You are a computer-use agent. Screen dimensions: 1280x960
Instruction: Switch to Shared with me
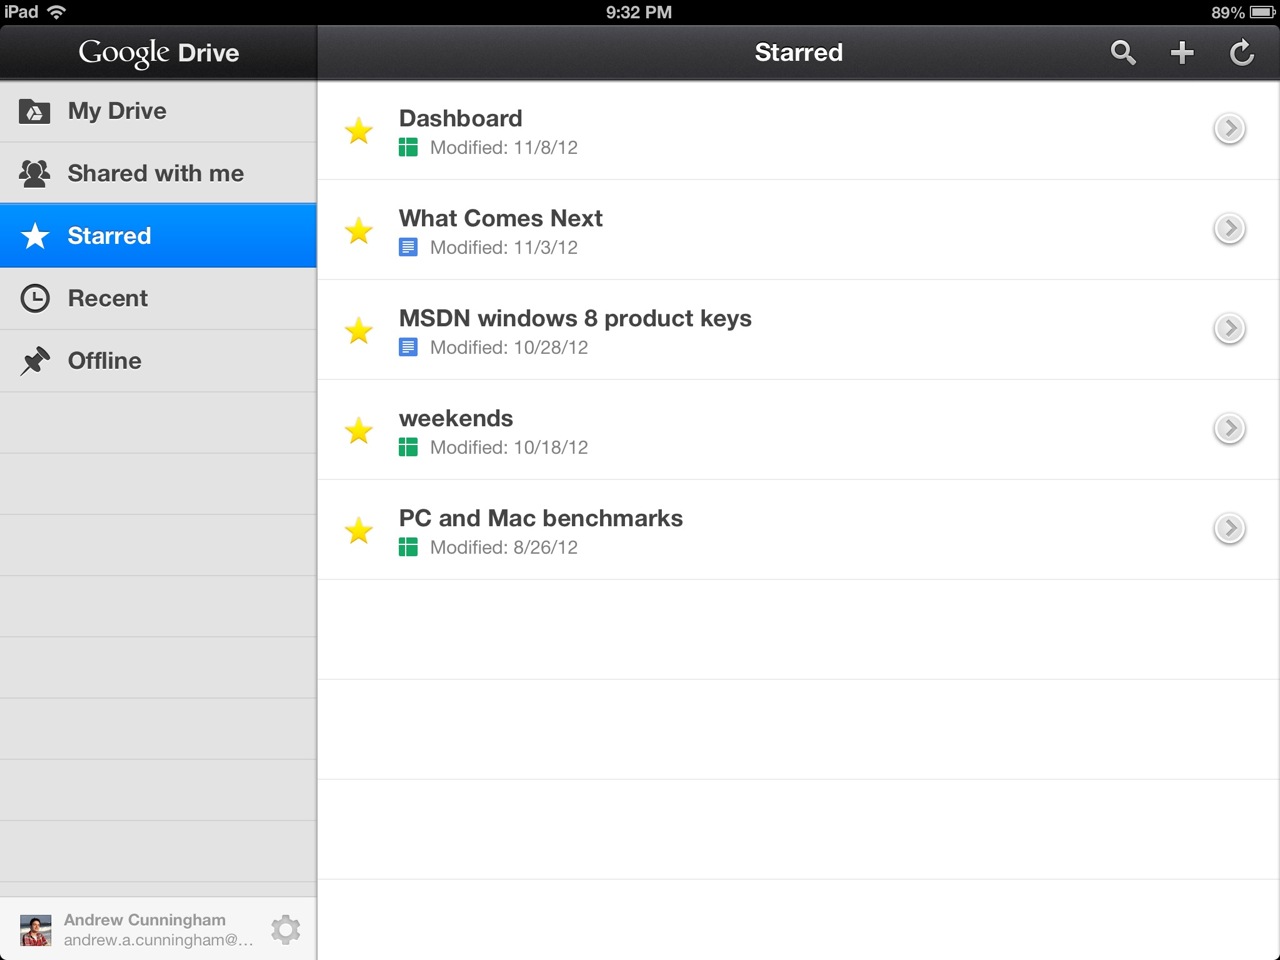coord(158,173)
